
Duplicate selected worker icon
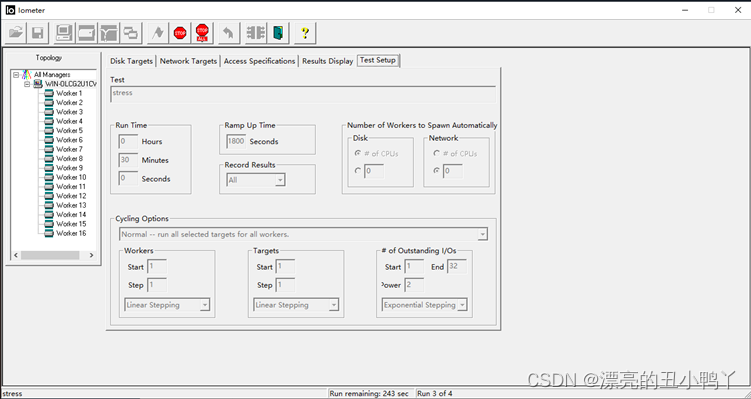coord(131,33)
